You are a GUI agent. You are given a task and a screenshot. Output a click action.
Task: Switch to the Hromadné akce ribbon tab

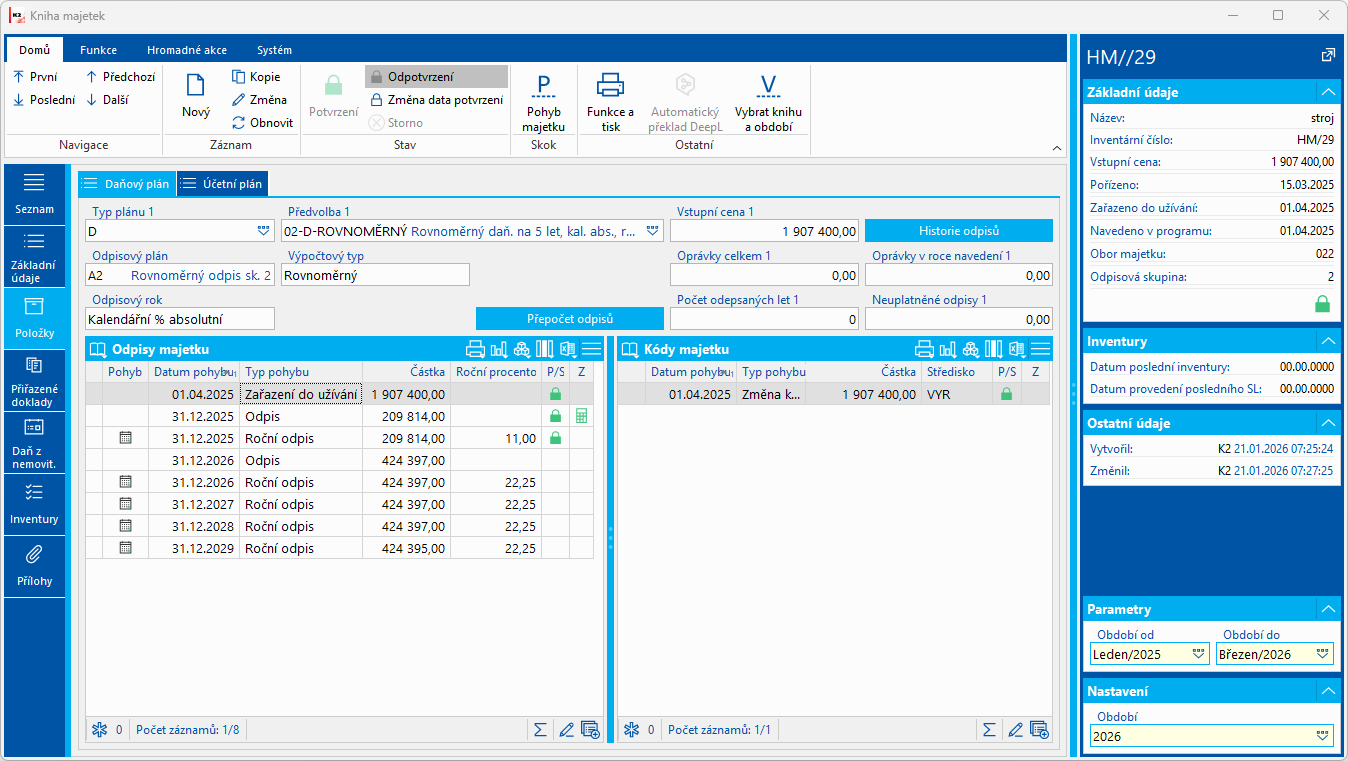186,50
